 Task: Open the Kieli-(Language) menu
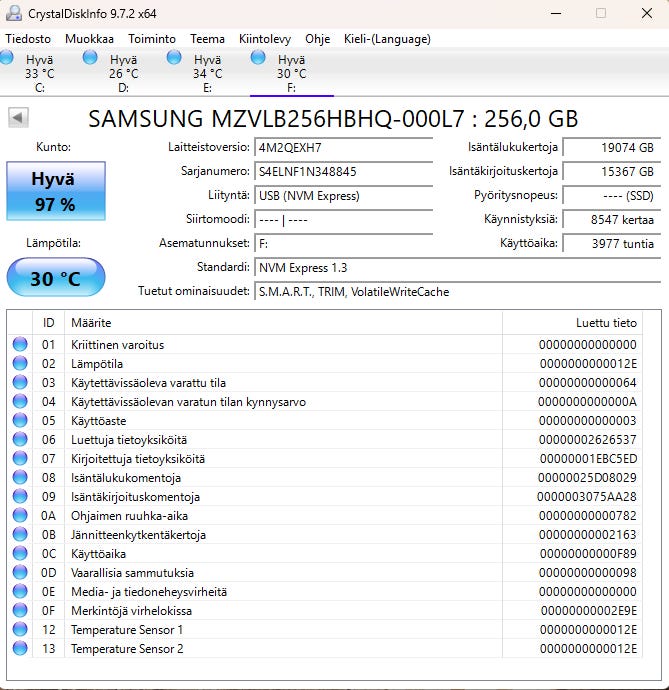point(385,39)
